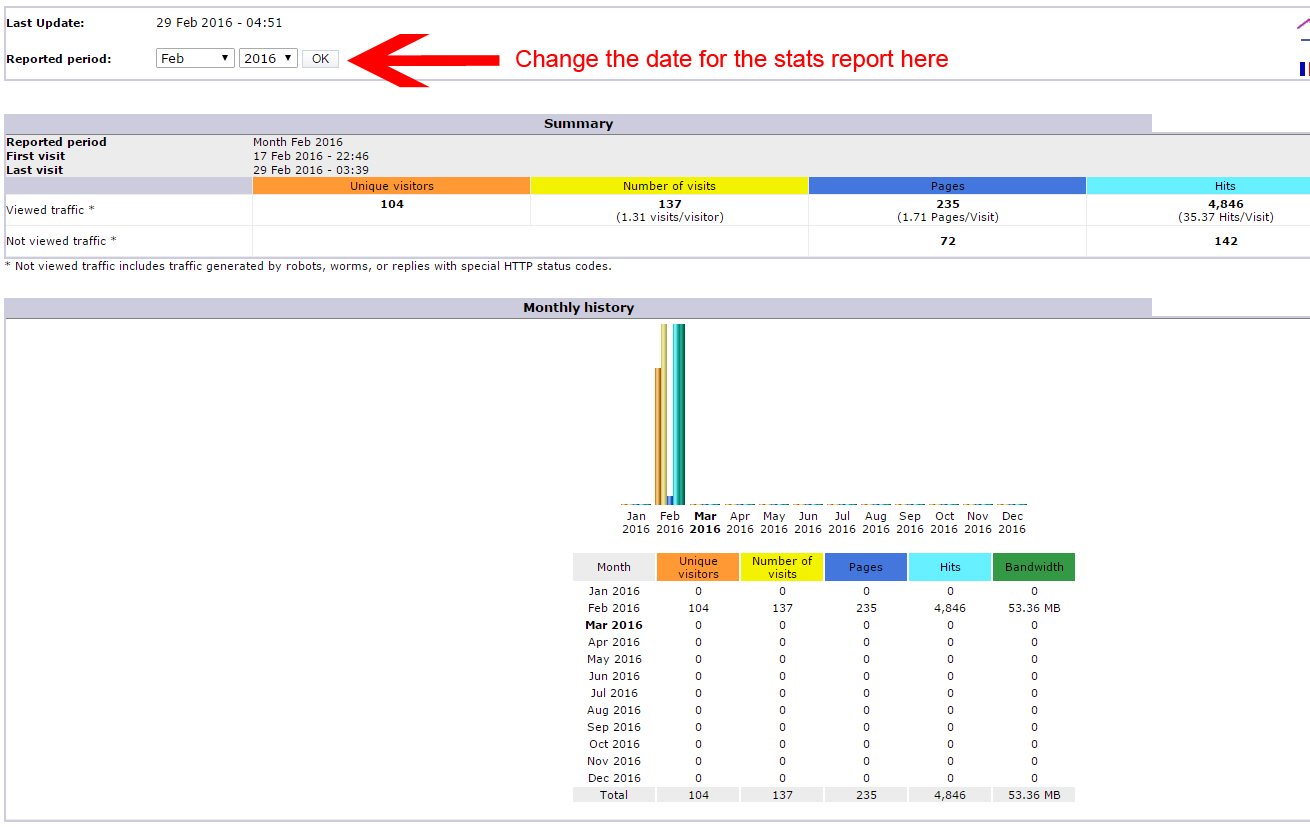Click OK to change the reported period

[320, 57]
